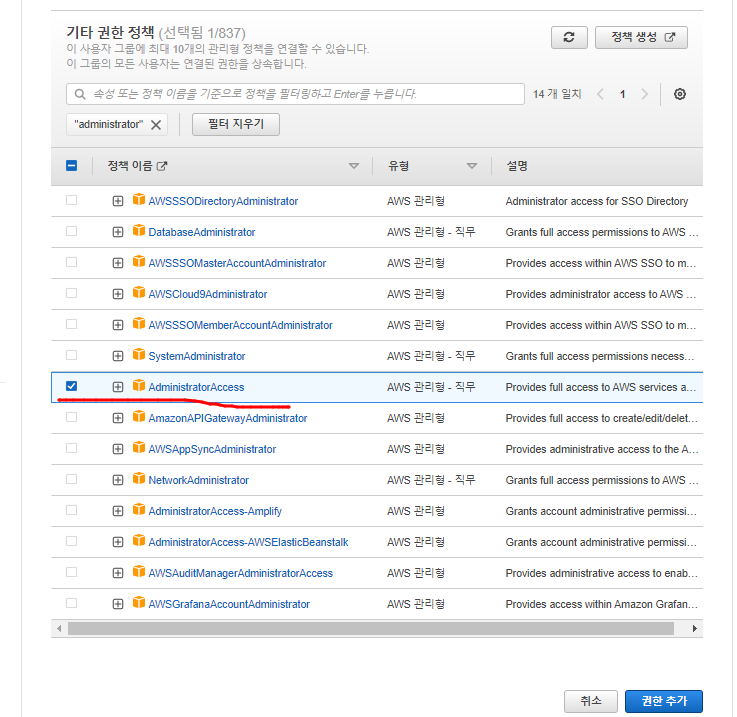Click the policy box icon for NetworkAdministrator

tap(139, 479)
